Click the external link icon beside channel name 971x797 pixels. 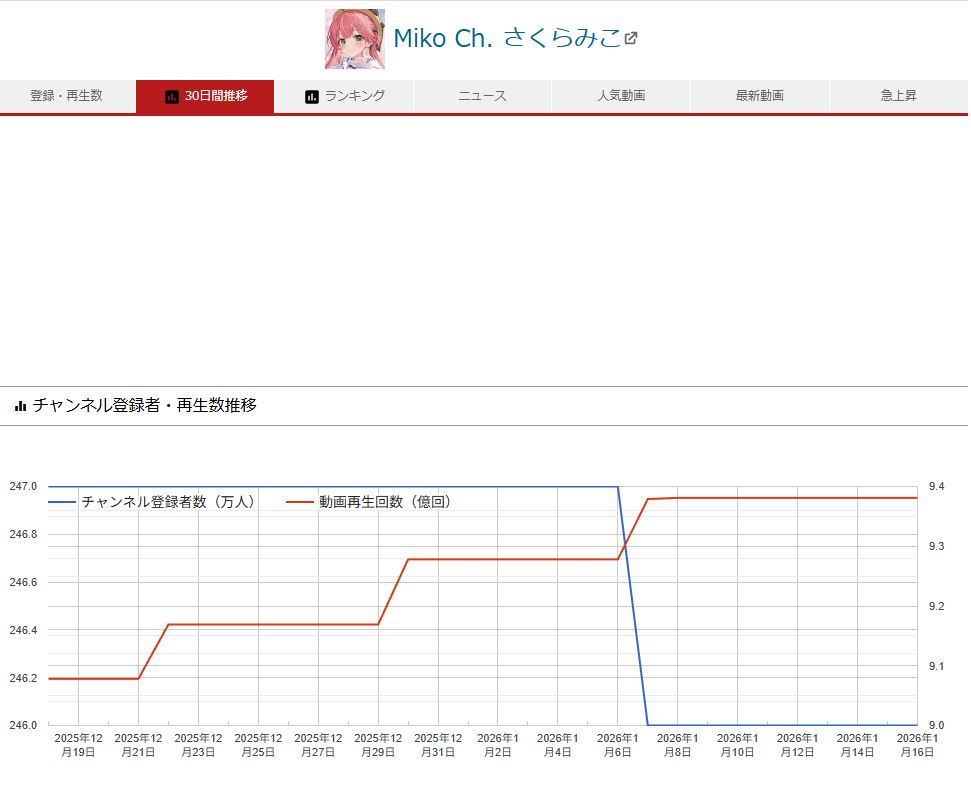[631, 39]
